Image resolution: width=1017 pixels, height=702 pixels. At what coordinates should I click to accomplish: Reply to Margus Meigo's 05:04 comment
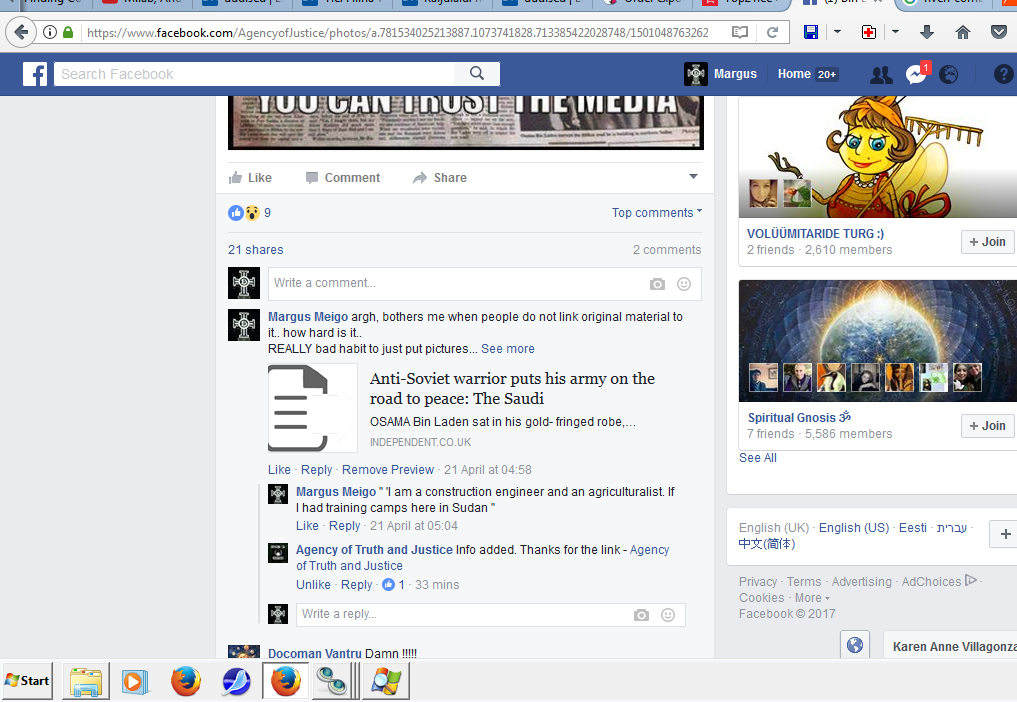pyautogui.click(x=344, y=526)
